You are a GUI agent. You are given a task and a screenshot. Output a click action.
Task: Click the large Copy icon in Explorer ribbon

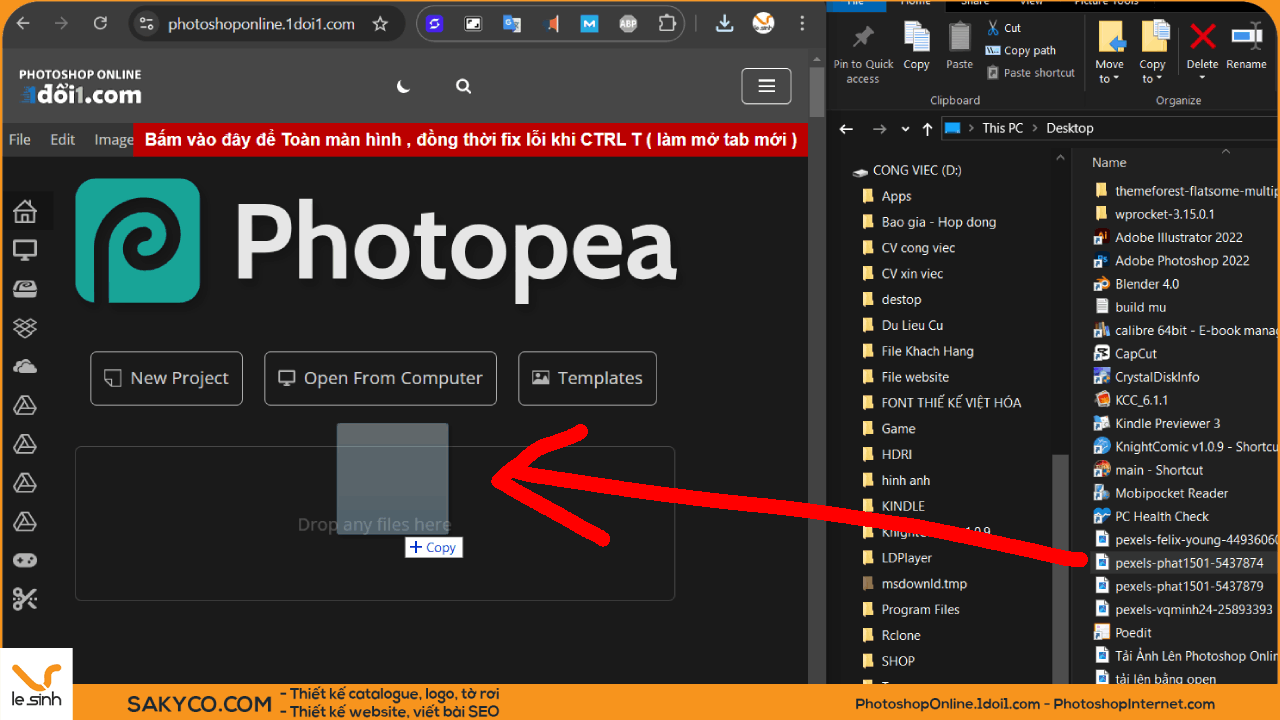click(917, 46)
